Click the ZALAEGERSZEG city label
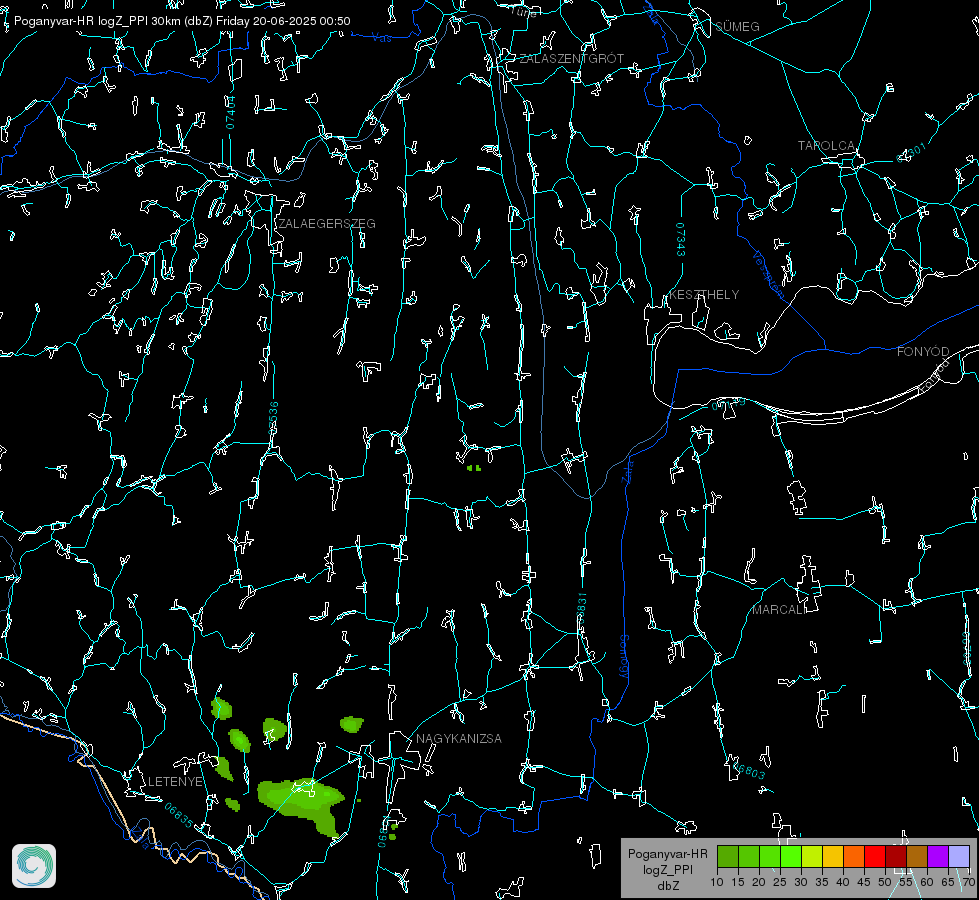The height and width of the screenshot is (900, 979). click(x=327, y=224)
